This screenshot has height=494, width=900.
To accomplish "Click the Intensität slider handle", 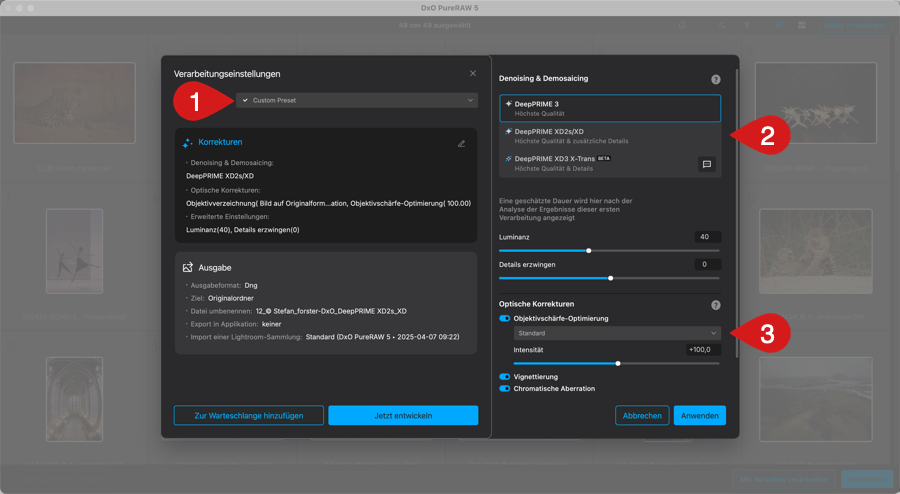I will pyautogui.click(x=618, y=364).
